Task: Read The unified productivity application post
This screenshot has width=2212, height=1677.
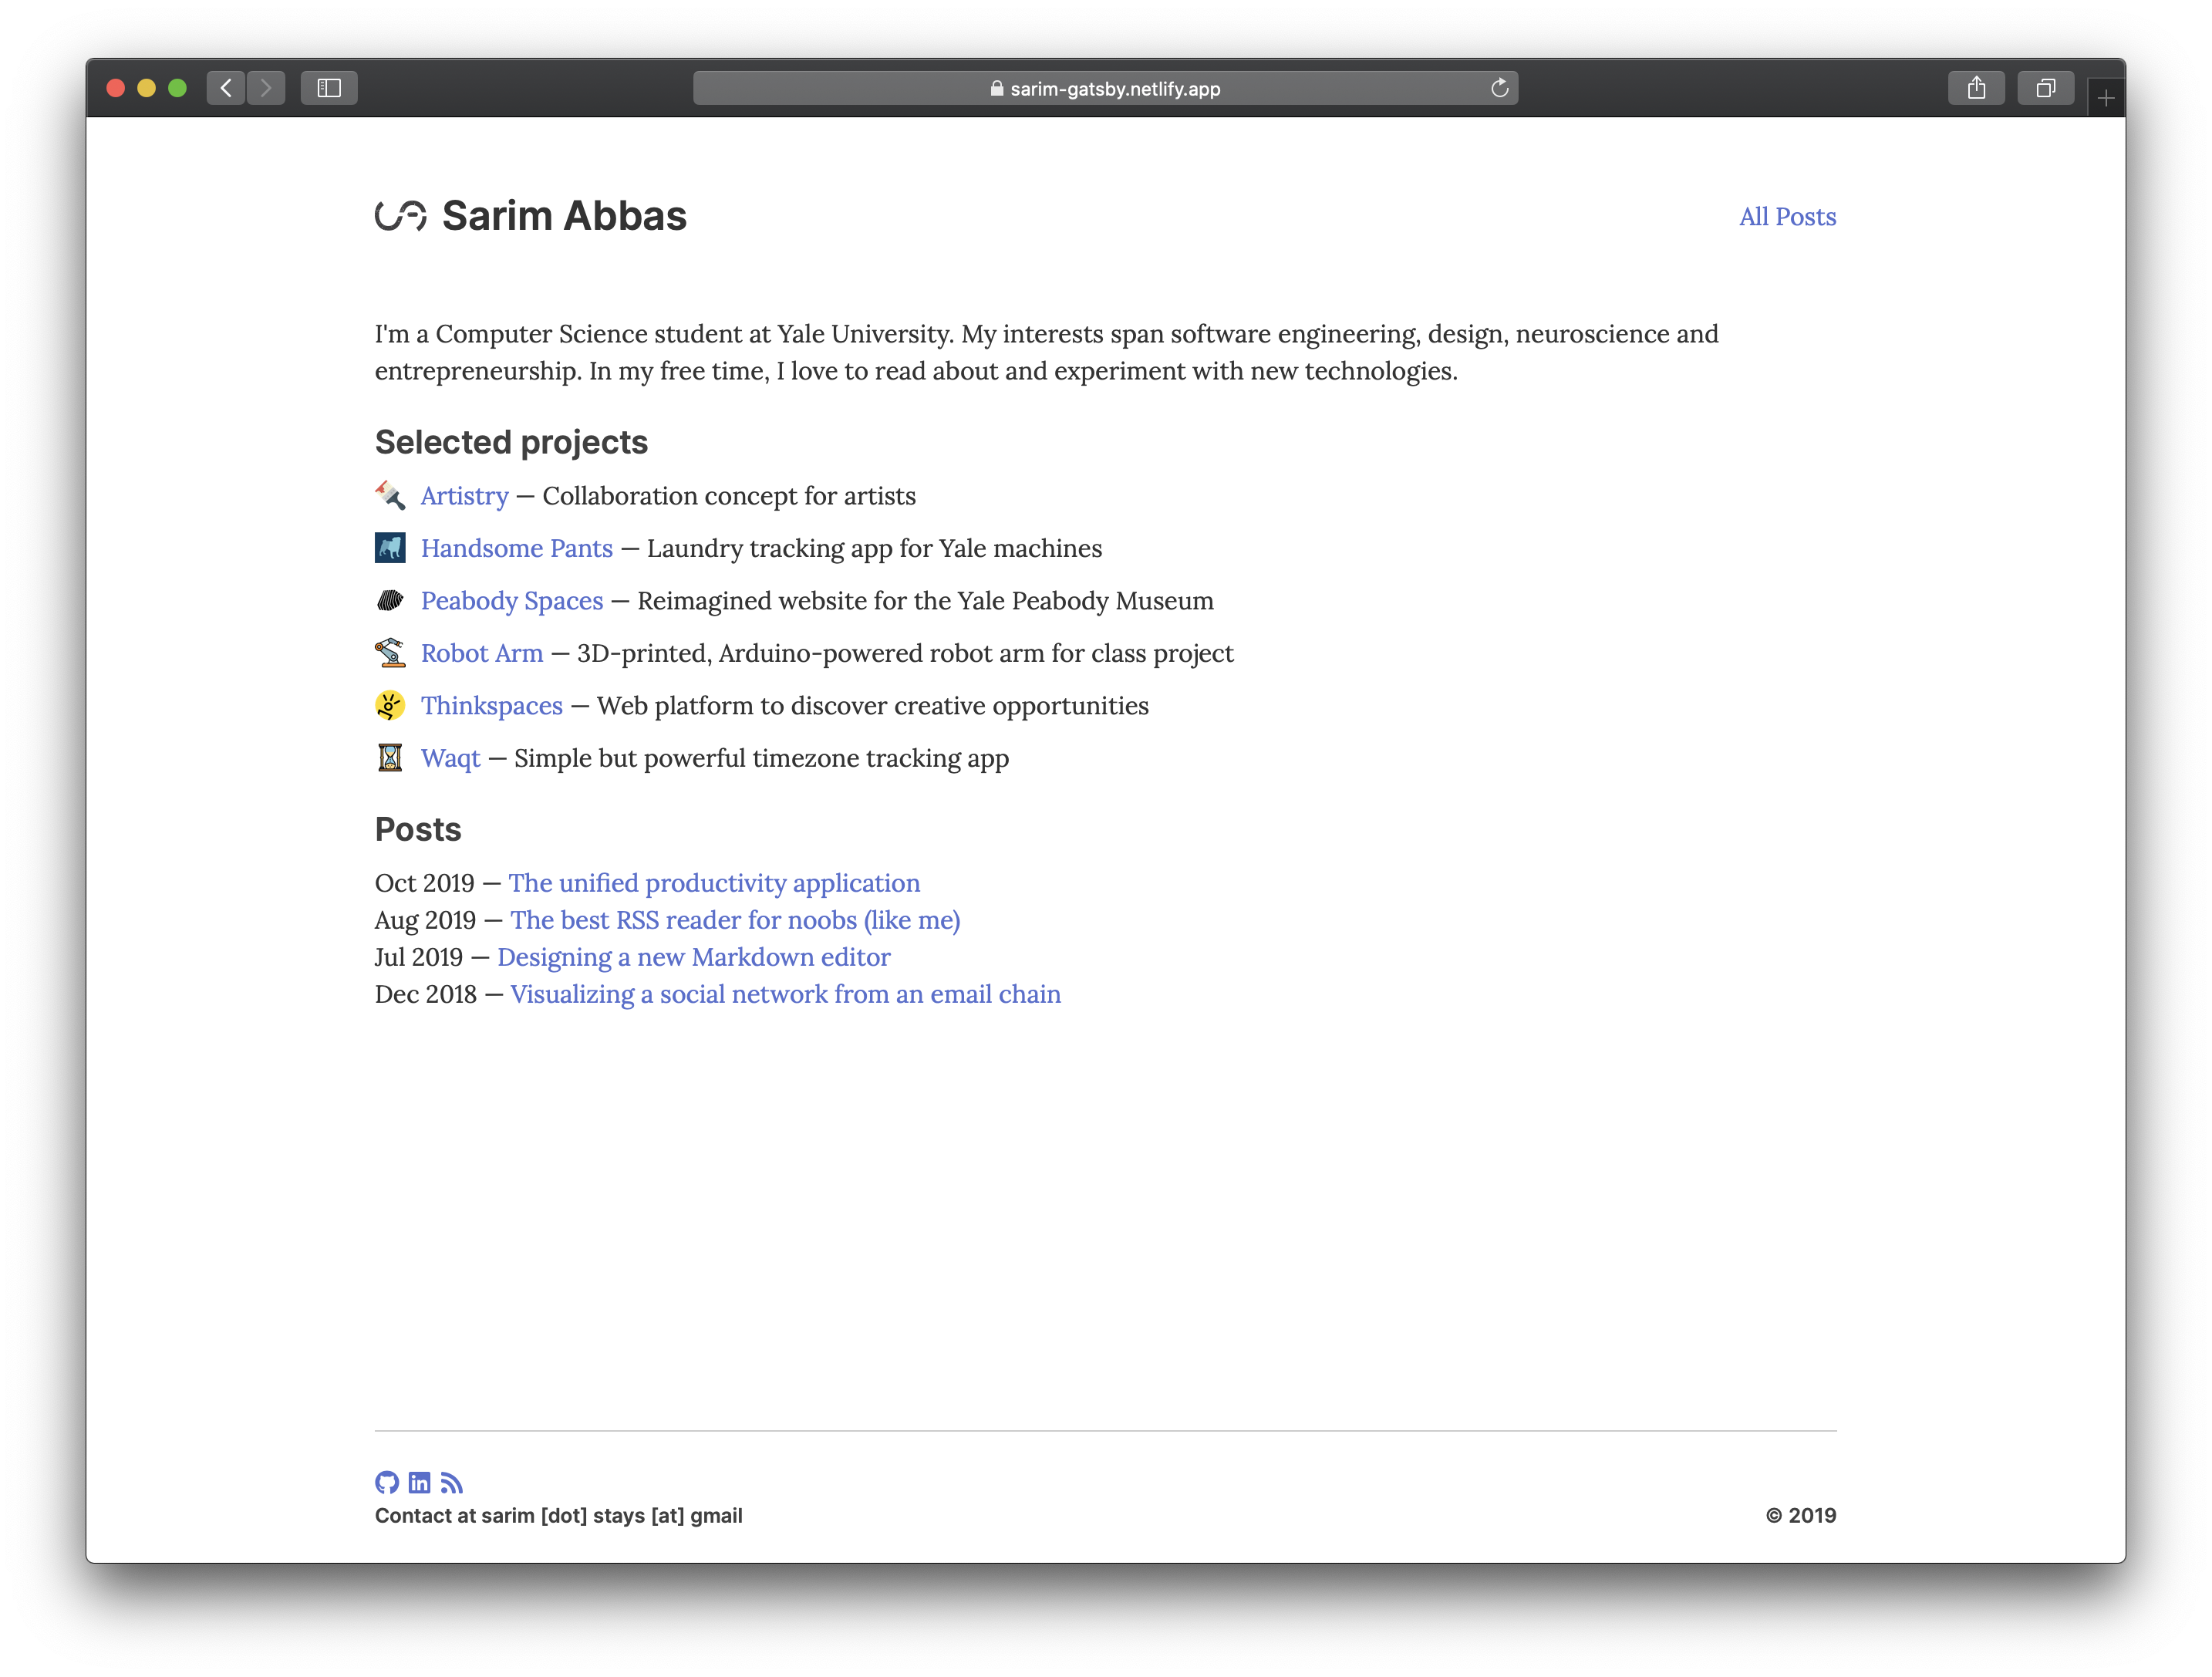Action: 714,883
